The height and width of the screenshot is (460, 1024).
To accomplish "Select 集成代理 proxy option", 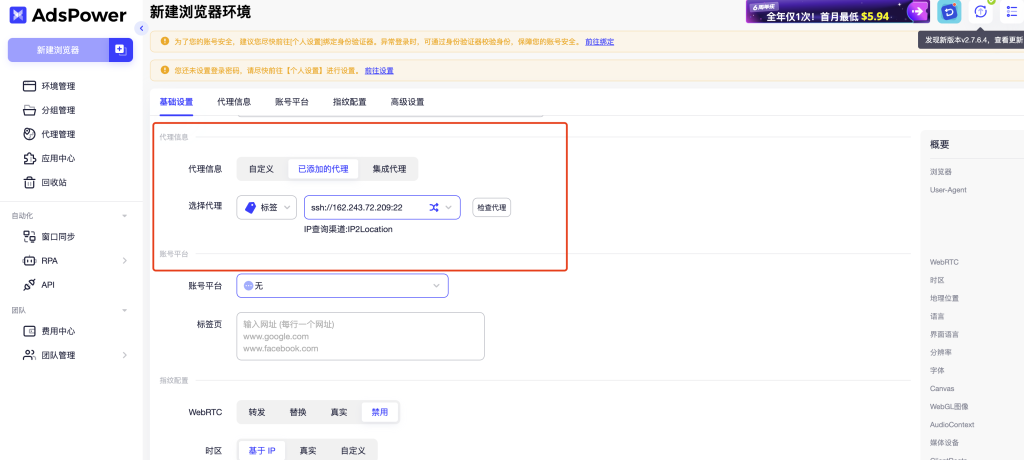I will 389,169.
